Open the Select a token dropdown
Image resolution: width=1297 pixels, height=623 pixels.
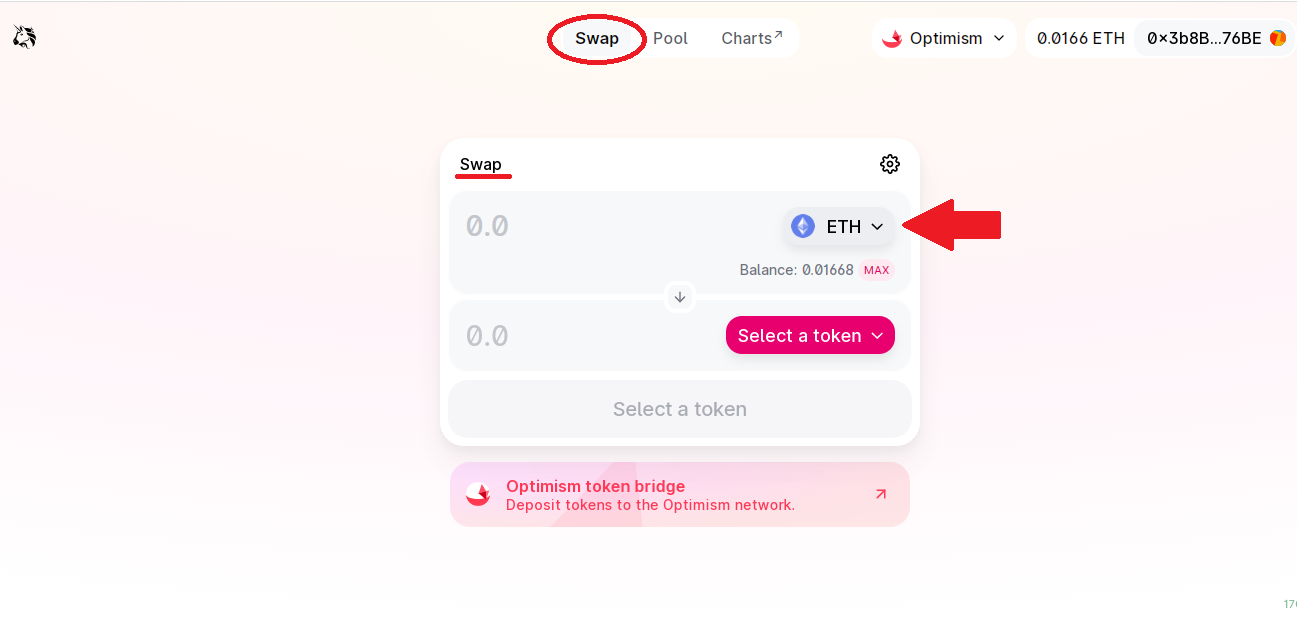pyautogui.click(x=810, y=335)
